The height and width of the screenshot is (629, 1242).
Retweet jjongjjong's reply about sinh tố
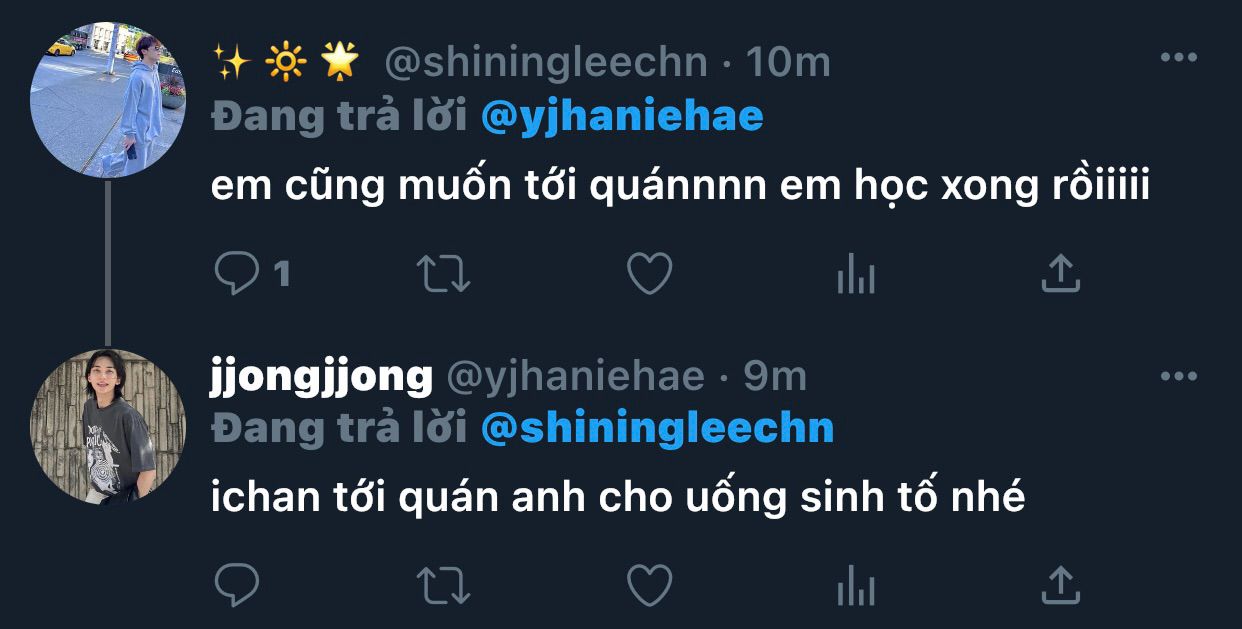[x=443, y=585]
